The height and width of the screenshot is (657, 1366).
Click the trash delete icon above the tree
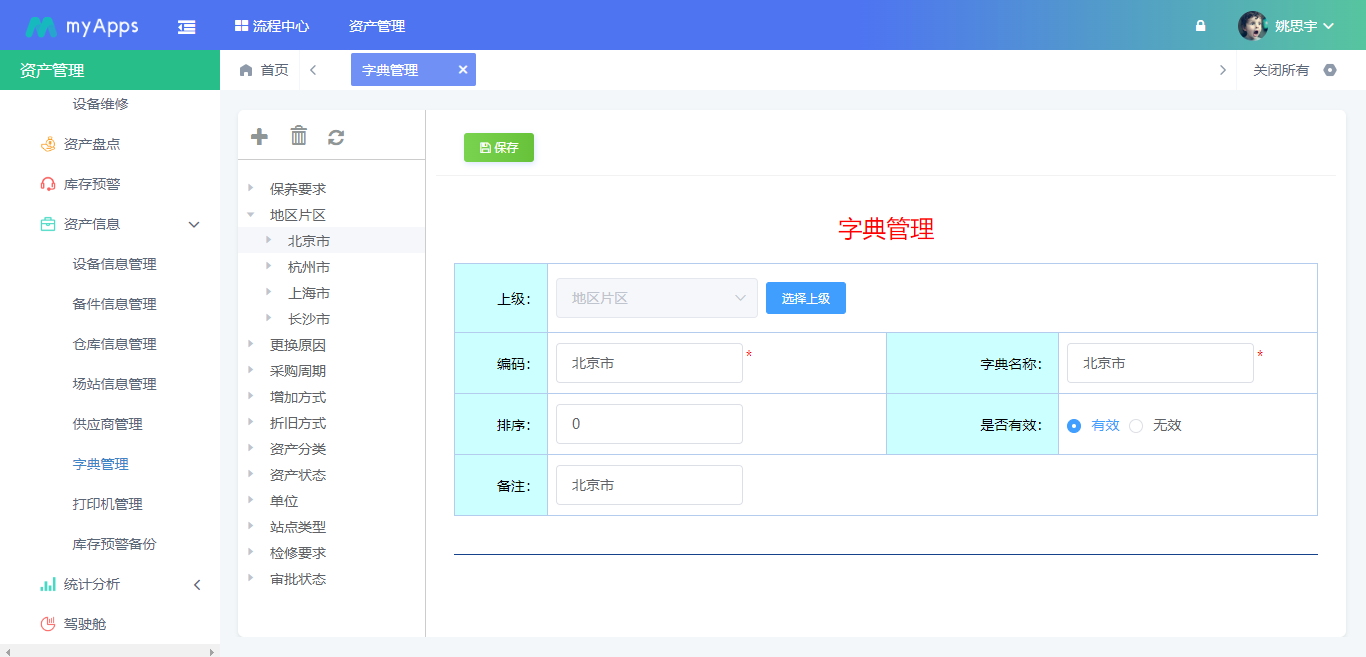pyautogui.click(x=298, y=135)
